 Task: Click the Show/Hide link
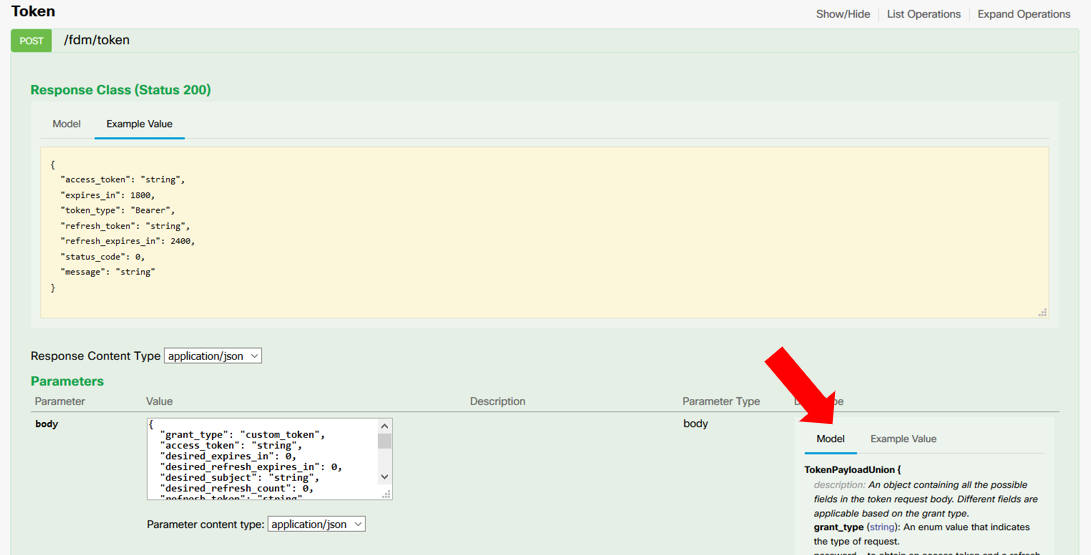(842, 14)
